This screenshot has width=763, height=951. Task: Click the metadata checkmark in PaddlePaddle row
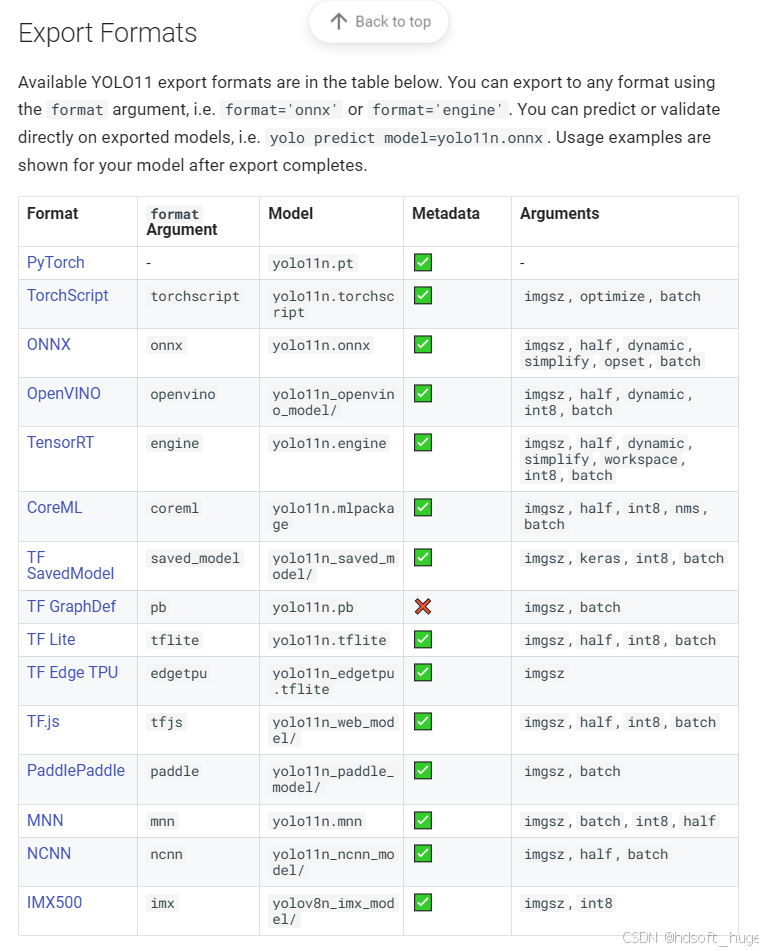point(423,771)
